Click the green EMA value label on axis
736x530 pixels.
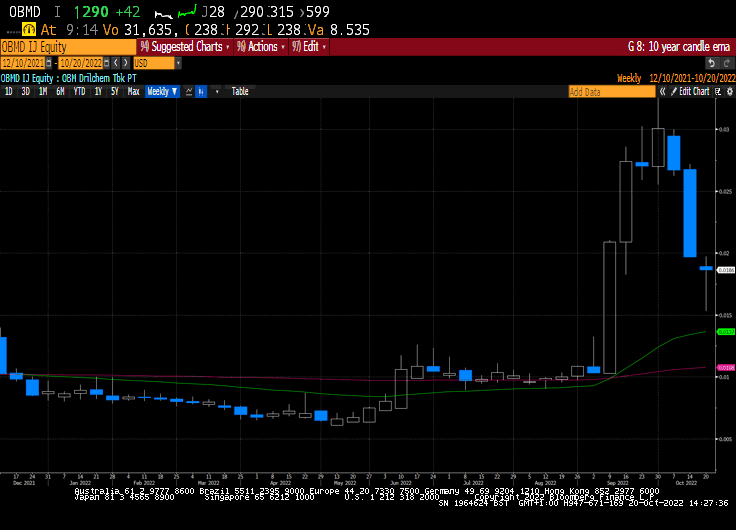coord(726,332)
